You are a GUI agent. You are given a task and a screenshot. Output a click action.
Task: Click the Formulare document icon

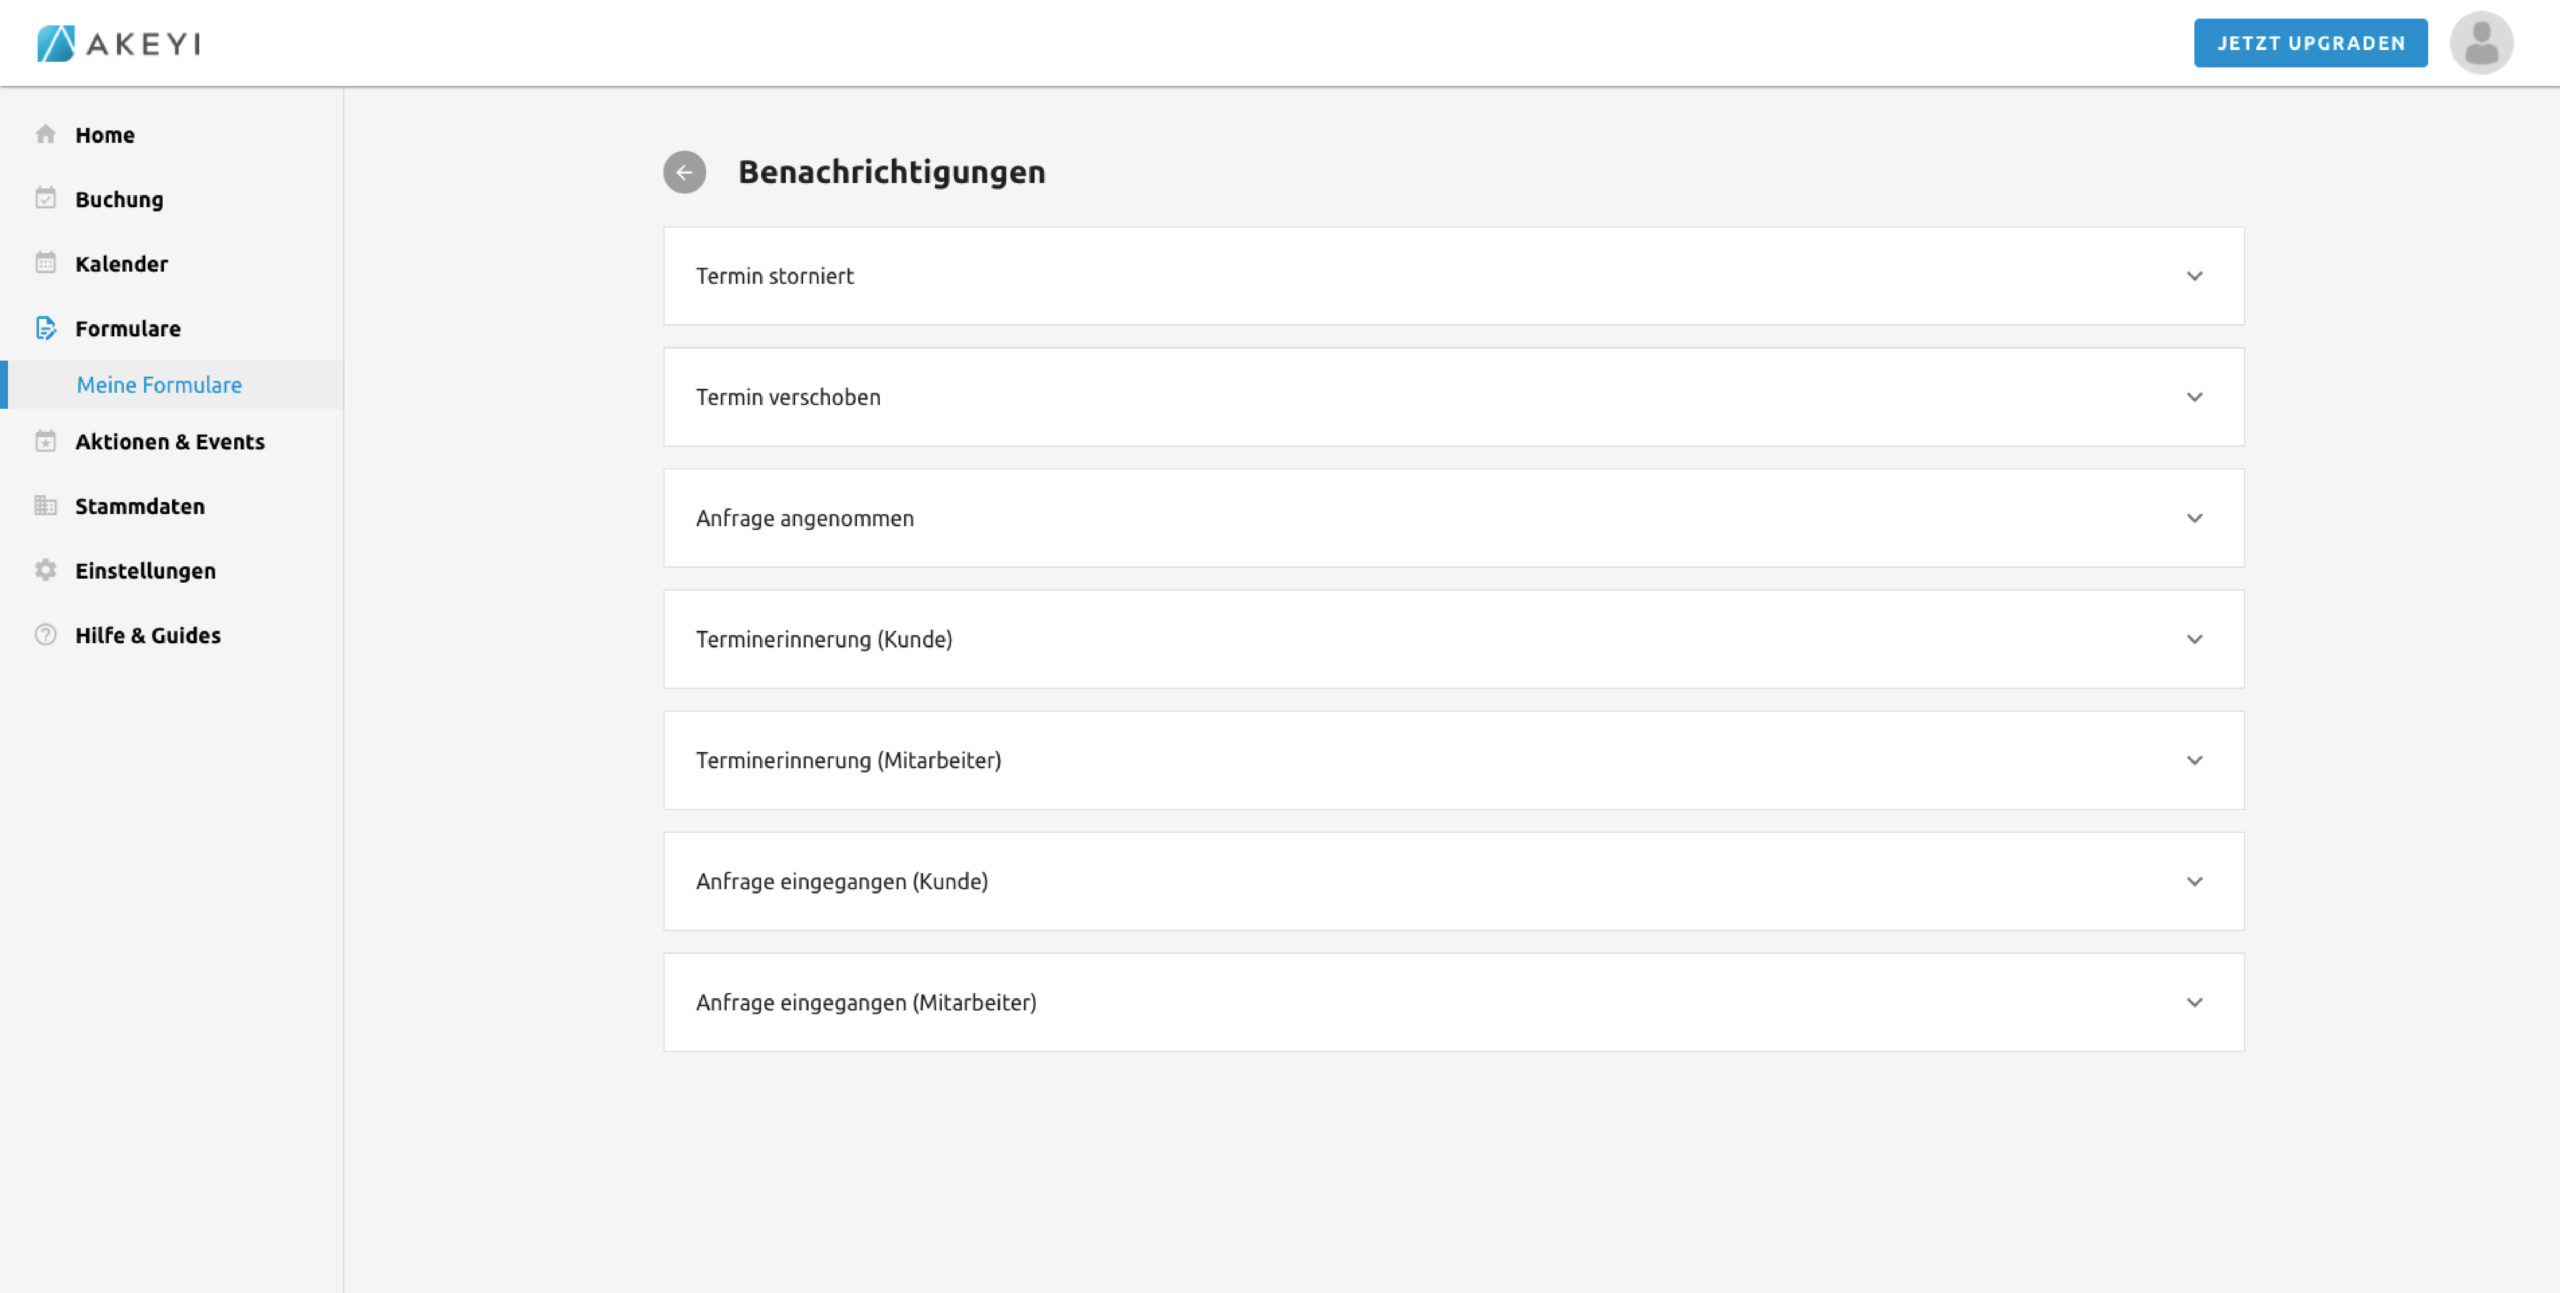point(45,328)
